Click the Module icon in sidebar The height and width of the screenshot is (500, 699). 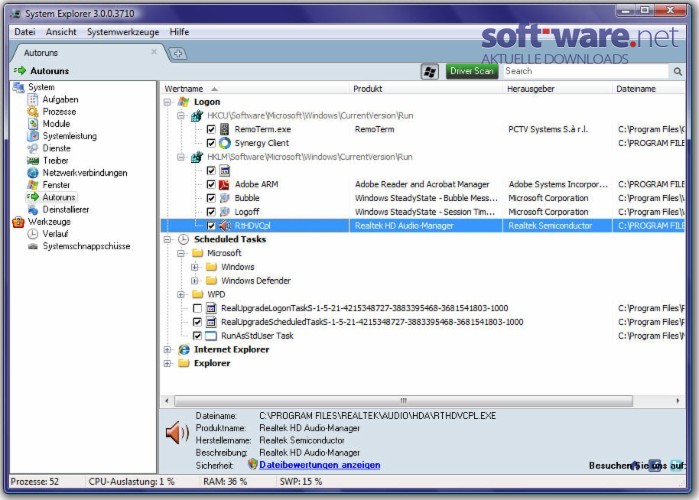point(33,123)
